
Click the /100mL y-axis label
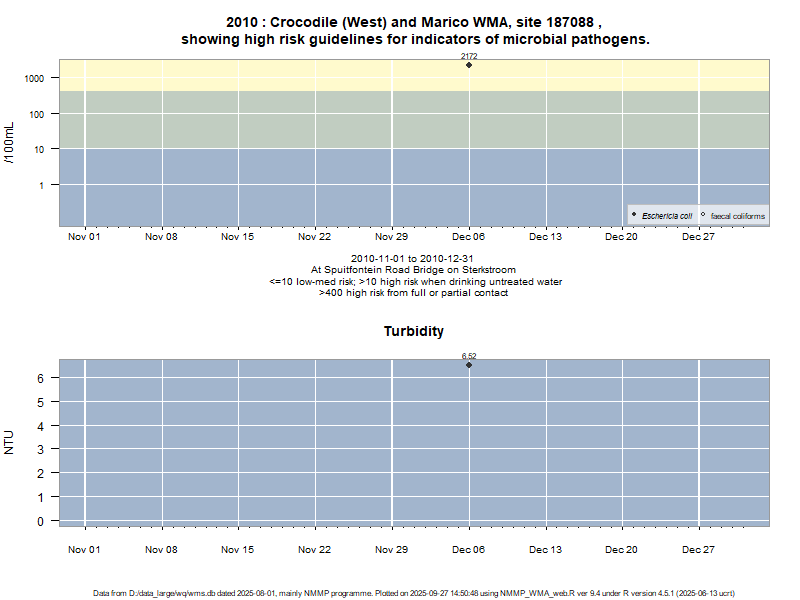[10, 142]
